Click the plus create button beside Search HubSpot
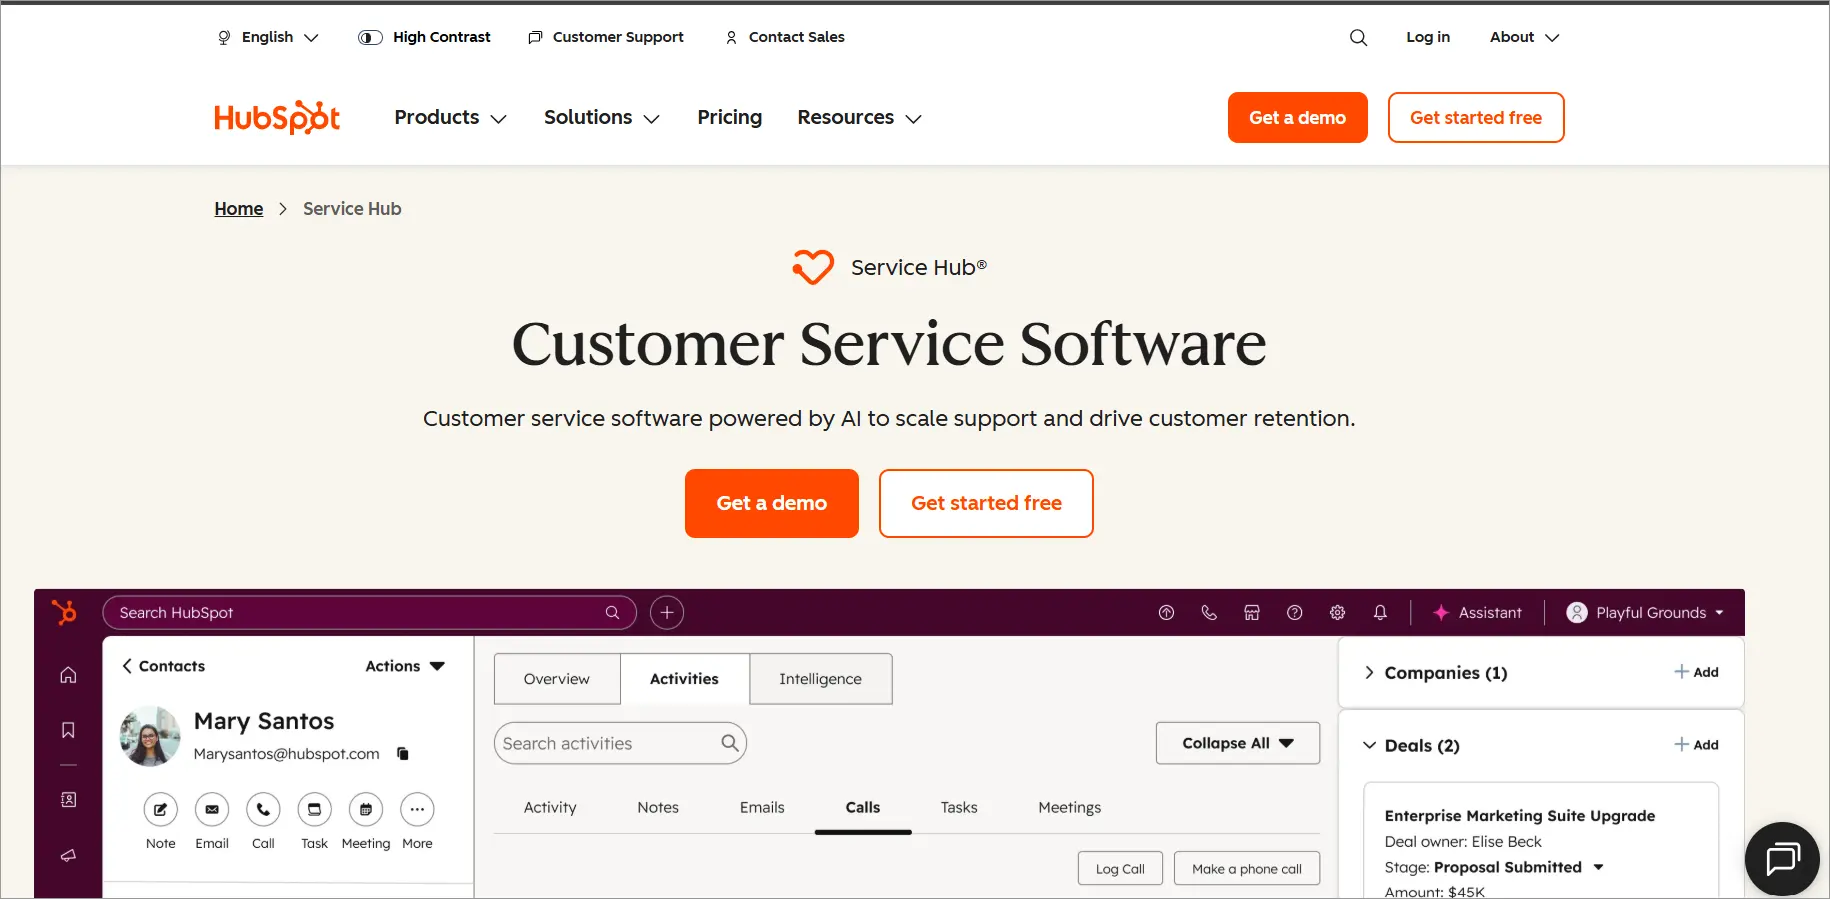The height and width of the screenshot is (899, 1830). [x=667, y=612]
